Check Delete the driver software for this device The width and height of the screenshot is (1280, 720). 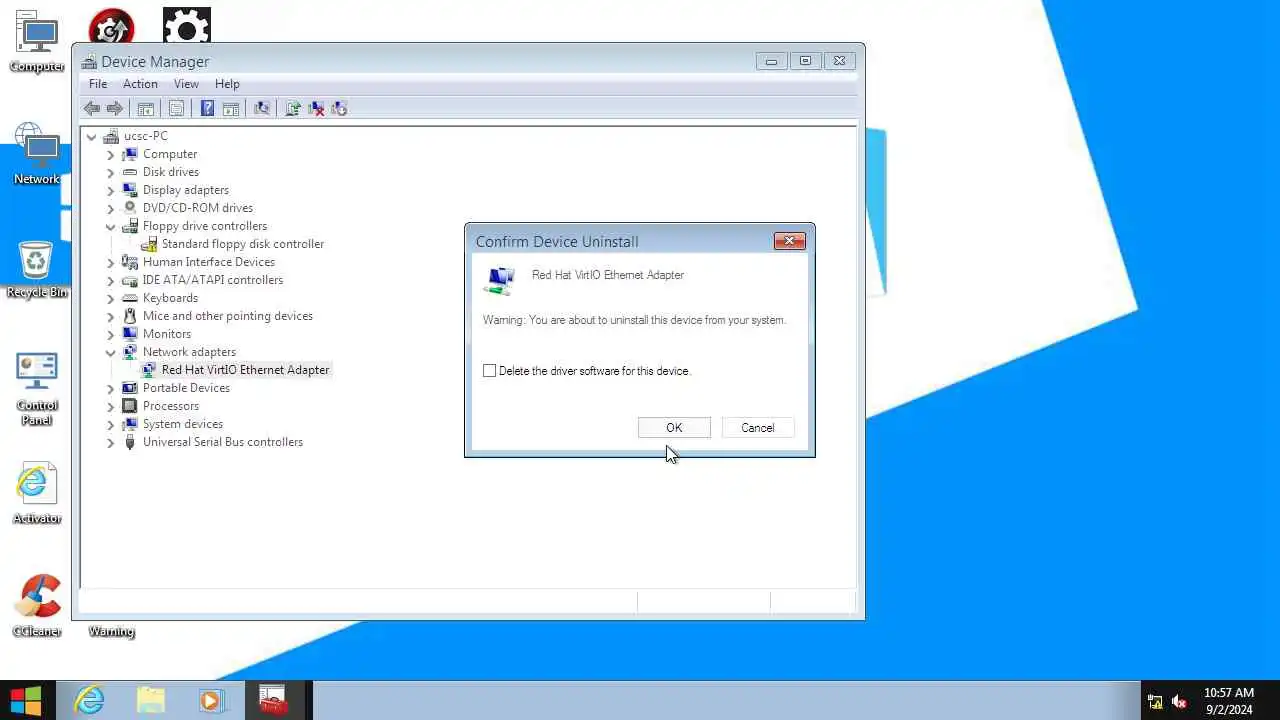pyautogui.click(x=489, y=371)
